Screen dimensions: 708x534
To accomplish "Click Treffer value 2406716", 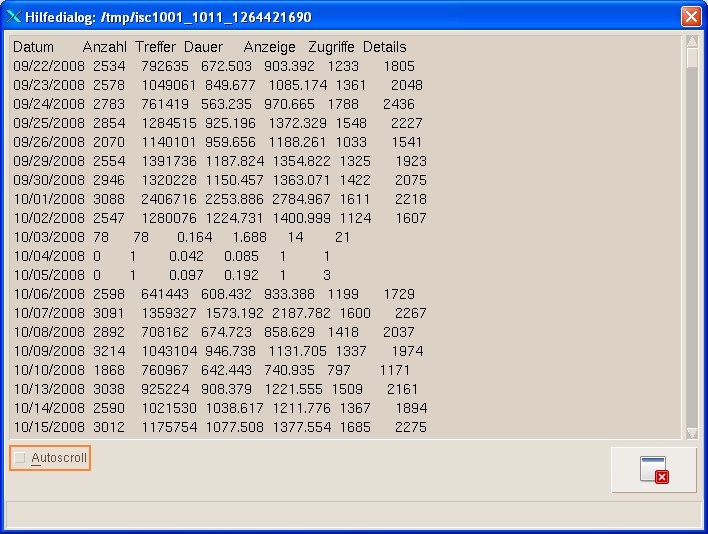I will pos(169,199).
